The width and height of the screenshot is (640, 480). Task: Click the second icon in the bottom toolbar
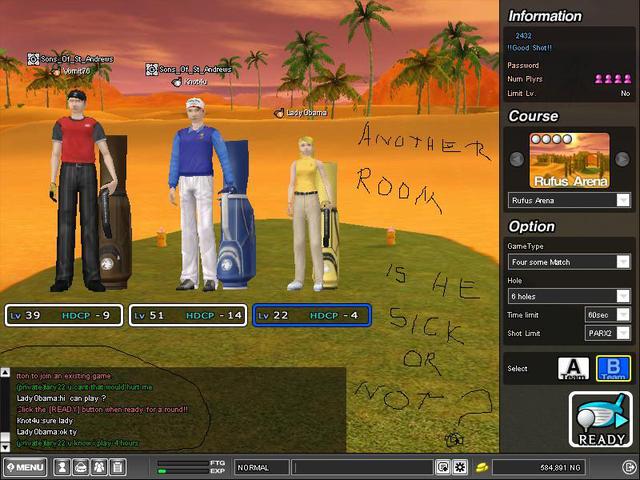[81, 467]
